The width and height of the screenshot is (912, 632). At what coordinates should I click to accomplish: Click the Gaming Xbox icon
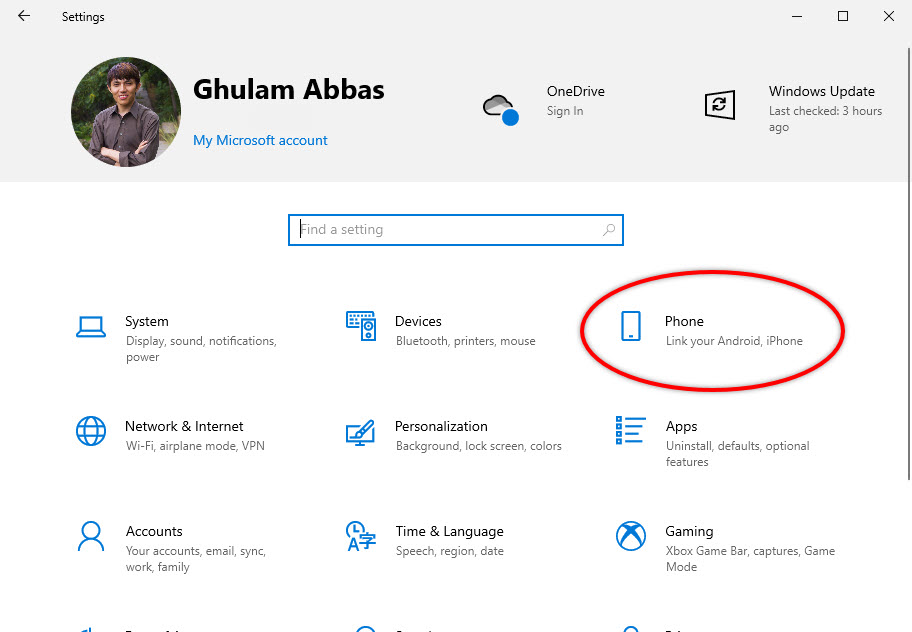coord(630,536)
